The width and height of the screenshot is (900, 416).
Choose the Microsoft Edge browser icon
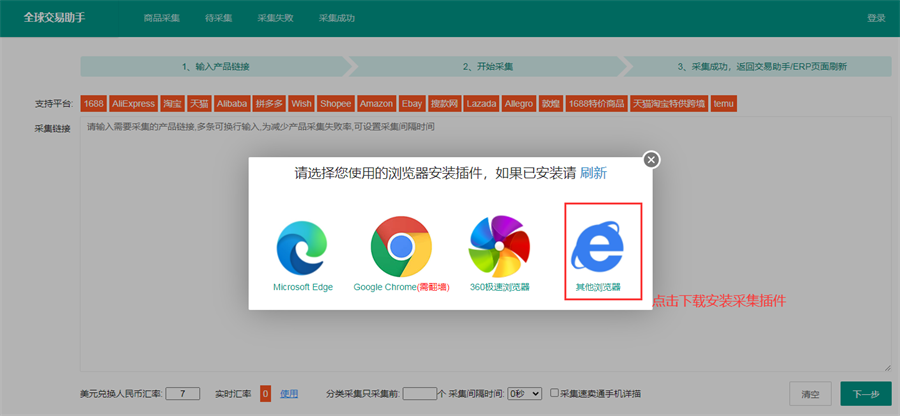[x=302, y=248]
